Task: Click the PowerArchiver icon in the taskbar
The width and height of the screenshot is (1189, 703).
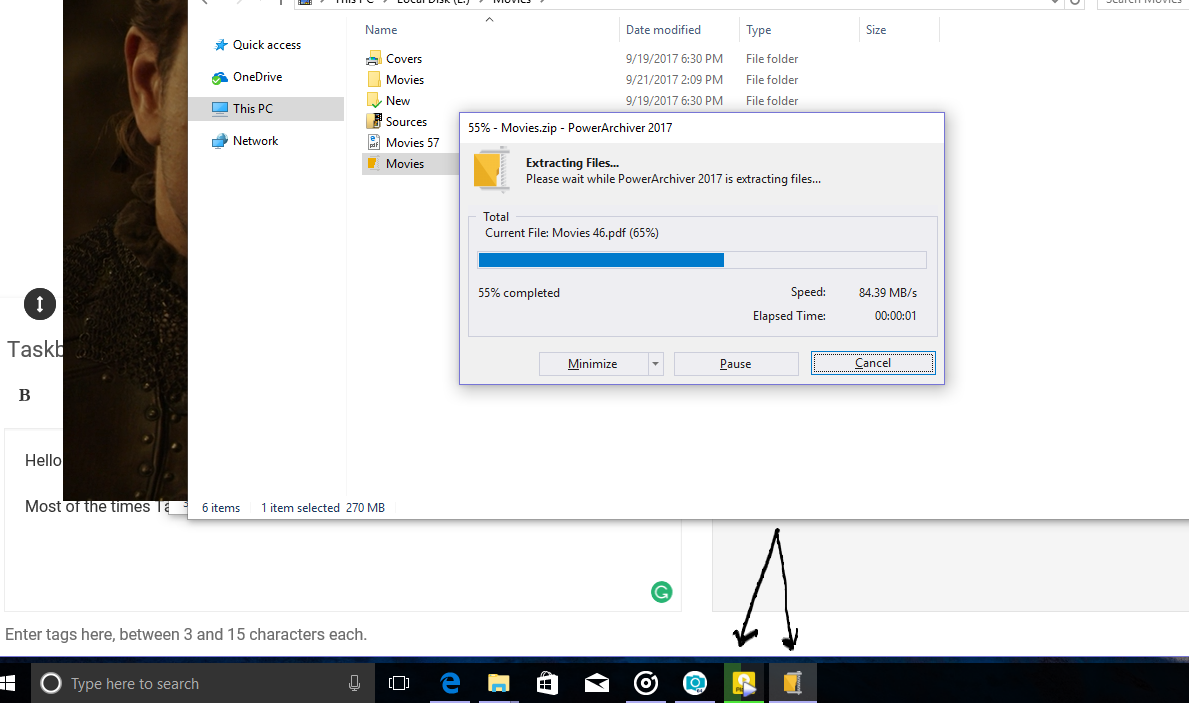Action: [792, 683]
